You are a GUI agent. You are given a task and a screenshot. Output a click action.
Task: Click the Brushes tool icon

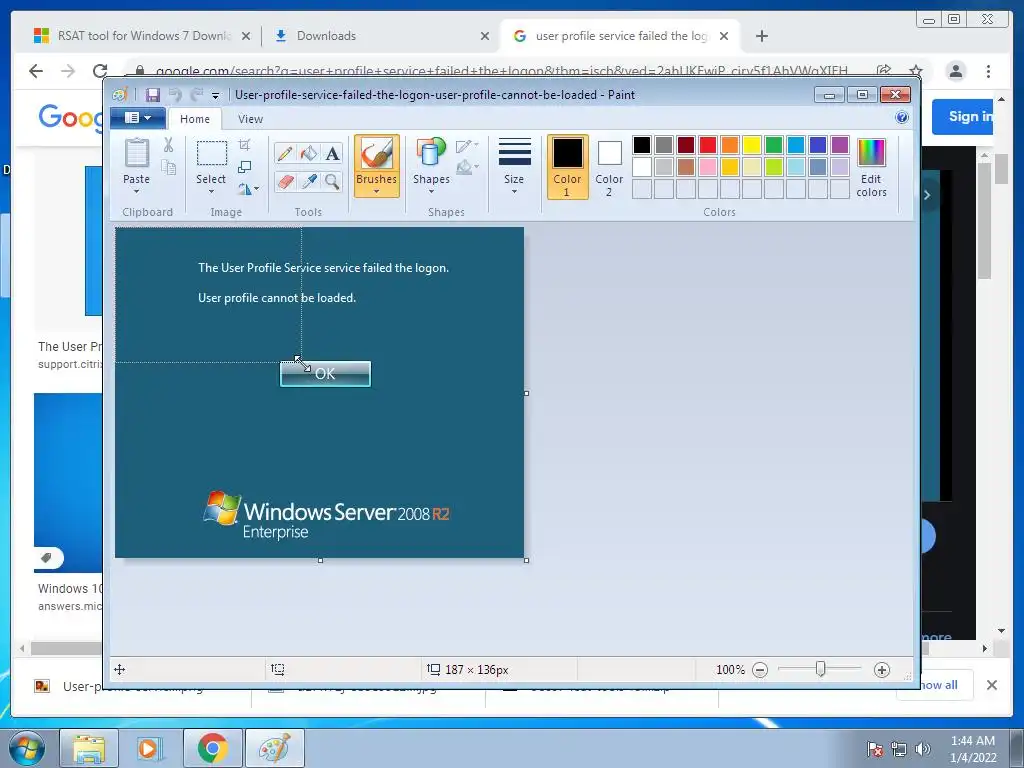(377, 154)
